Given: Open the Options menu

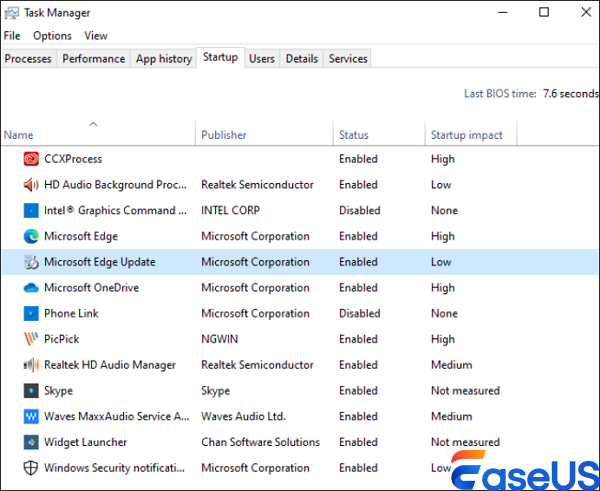Looking at the screenshot, I should [52, 36].
